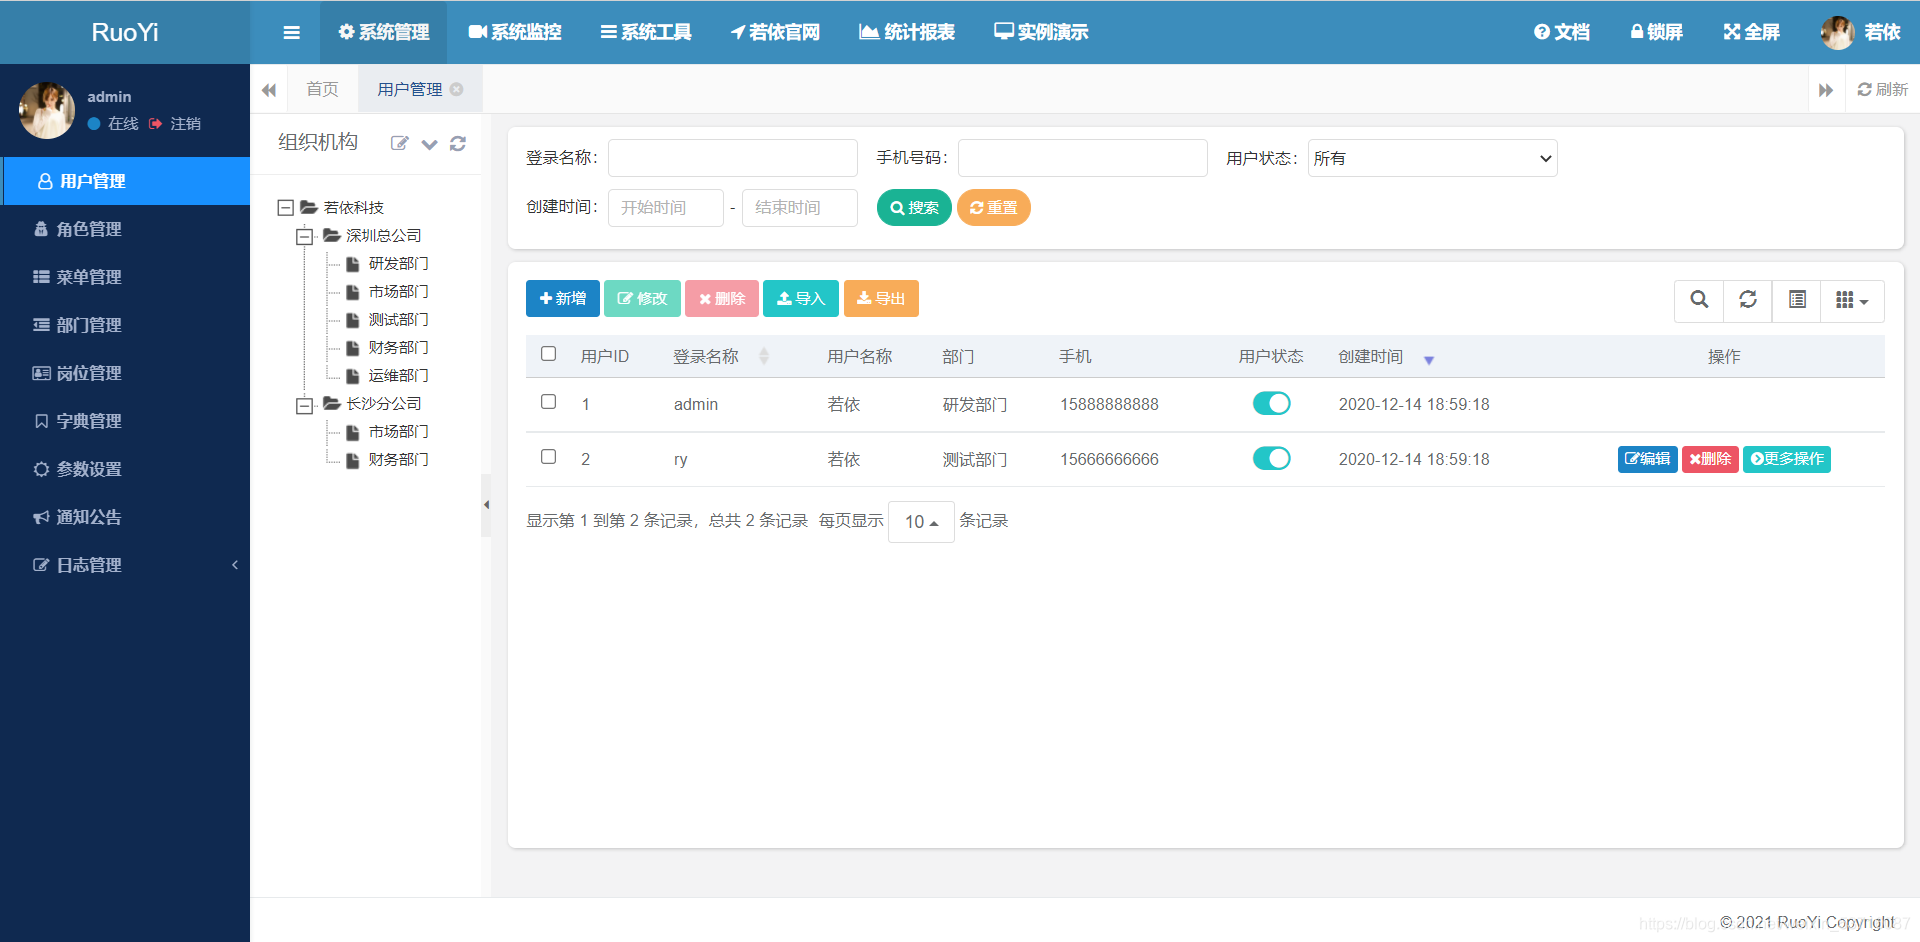This screenshot has width=1920, height=942.
Task: Click 更多操作 for the ry row
Action: pyautogui.click(x=1787, y=459)
